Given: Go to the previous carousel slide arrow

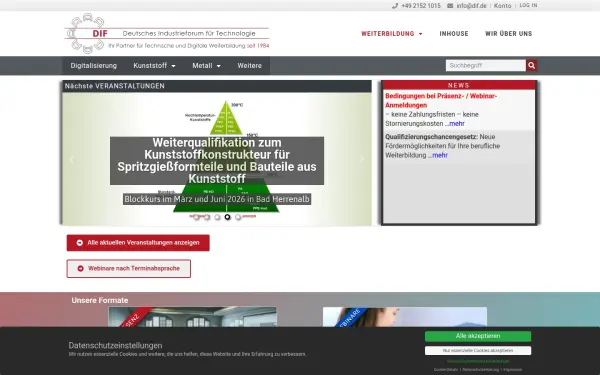Looking at the screenshot, I should click(x=72, y=159).
